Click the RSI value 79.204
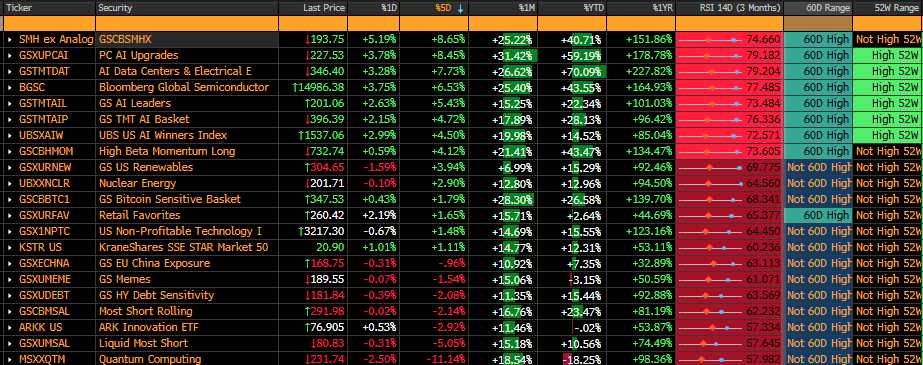The height and width of the screenshot is (365, 923). [x=763, y=71]
